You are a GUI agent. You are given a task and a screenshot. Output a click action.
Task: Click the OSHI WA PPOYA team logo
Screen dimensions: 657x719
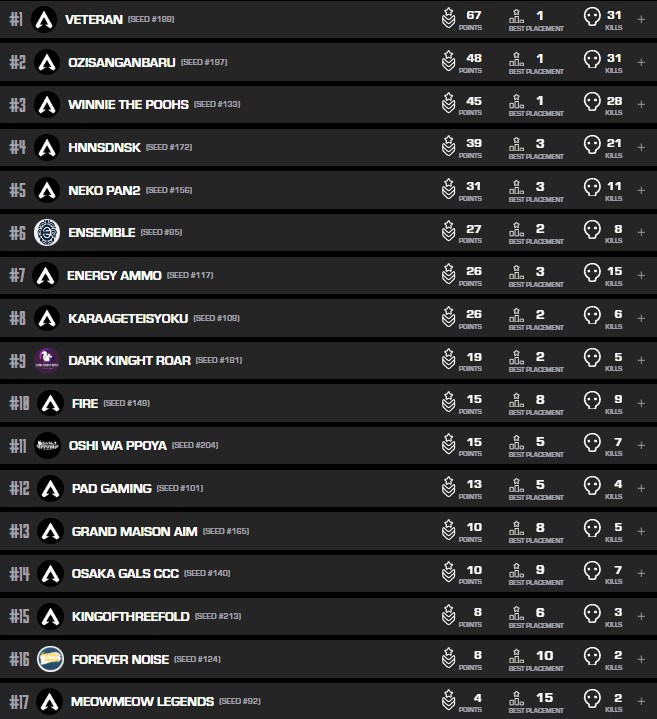coord(48,445)
